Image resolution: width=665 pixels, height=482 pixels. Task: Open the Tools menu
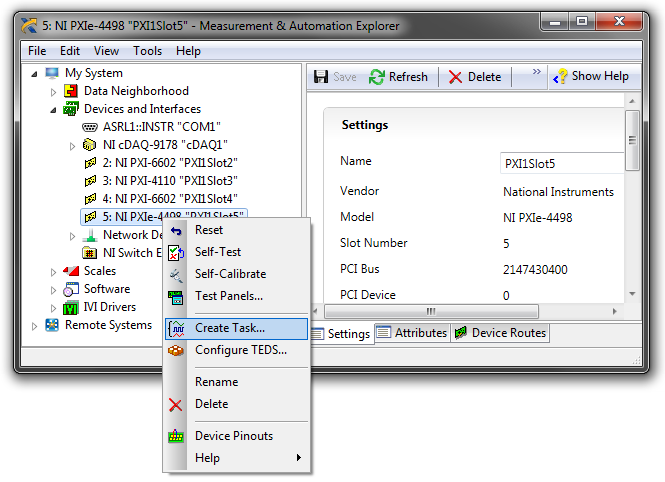pos(147,51)
